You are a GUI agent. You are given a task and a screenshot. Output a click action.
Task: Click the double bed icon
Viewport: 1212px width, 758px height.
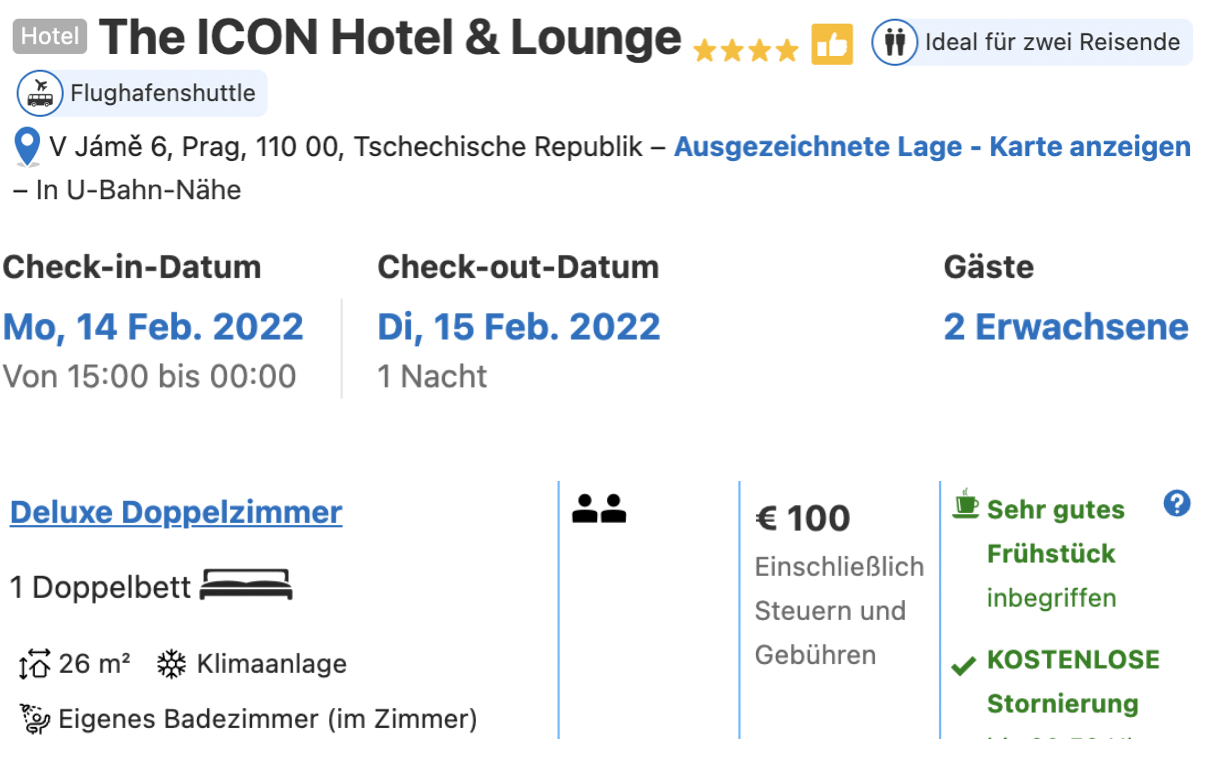tap(246, 584)
